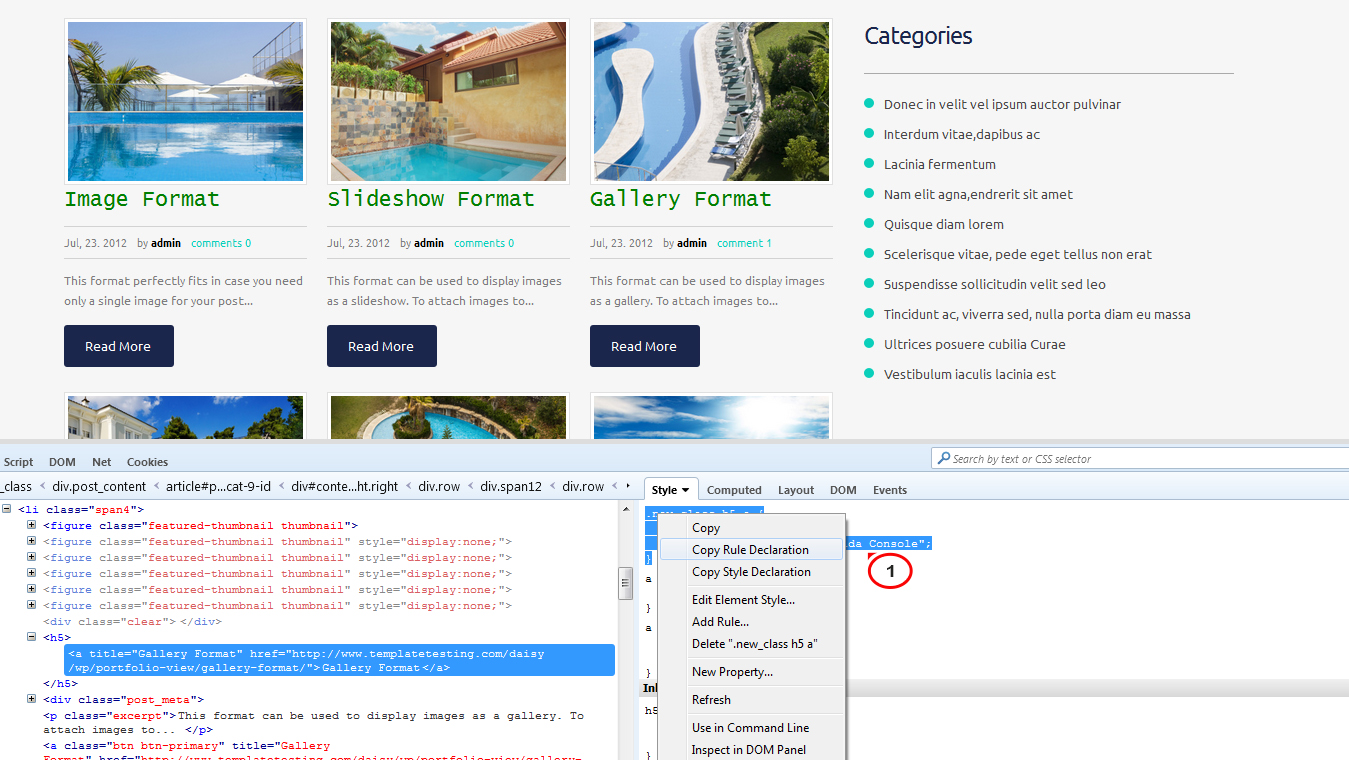The image size is (1349, 760).
Task: Collapse the li class span4 node
Action: (x=7, y=509)
